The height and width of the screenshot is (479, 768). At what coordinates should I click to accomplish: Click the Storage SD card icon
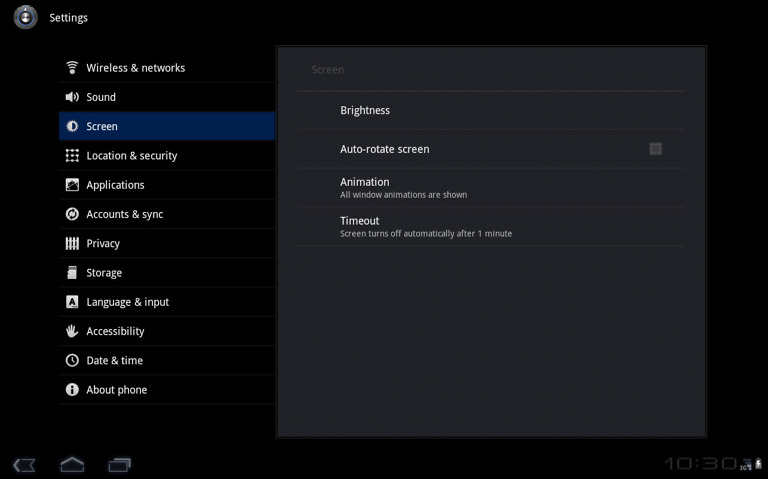tap(72, 273)
